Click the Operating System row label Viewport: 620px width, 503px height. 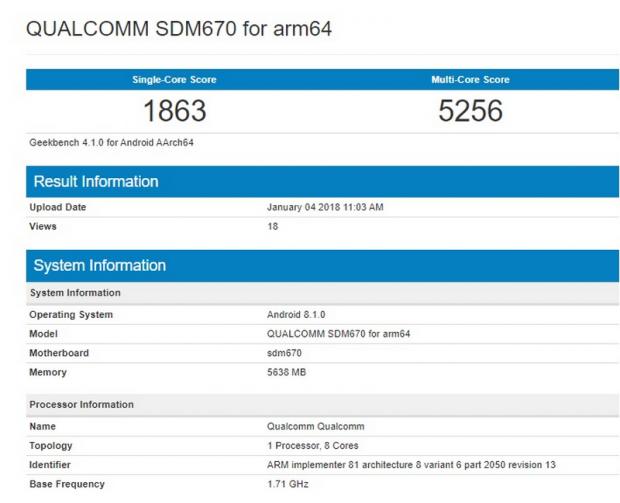tap(71, 314)
